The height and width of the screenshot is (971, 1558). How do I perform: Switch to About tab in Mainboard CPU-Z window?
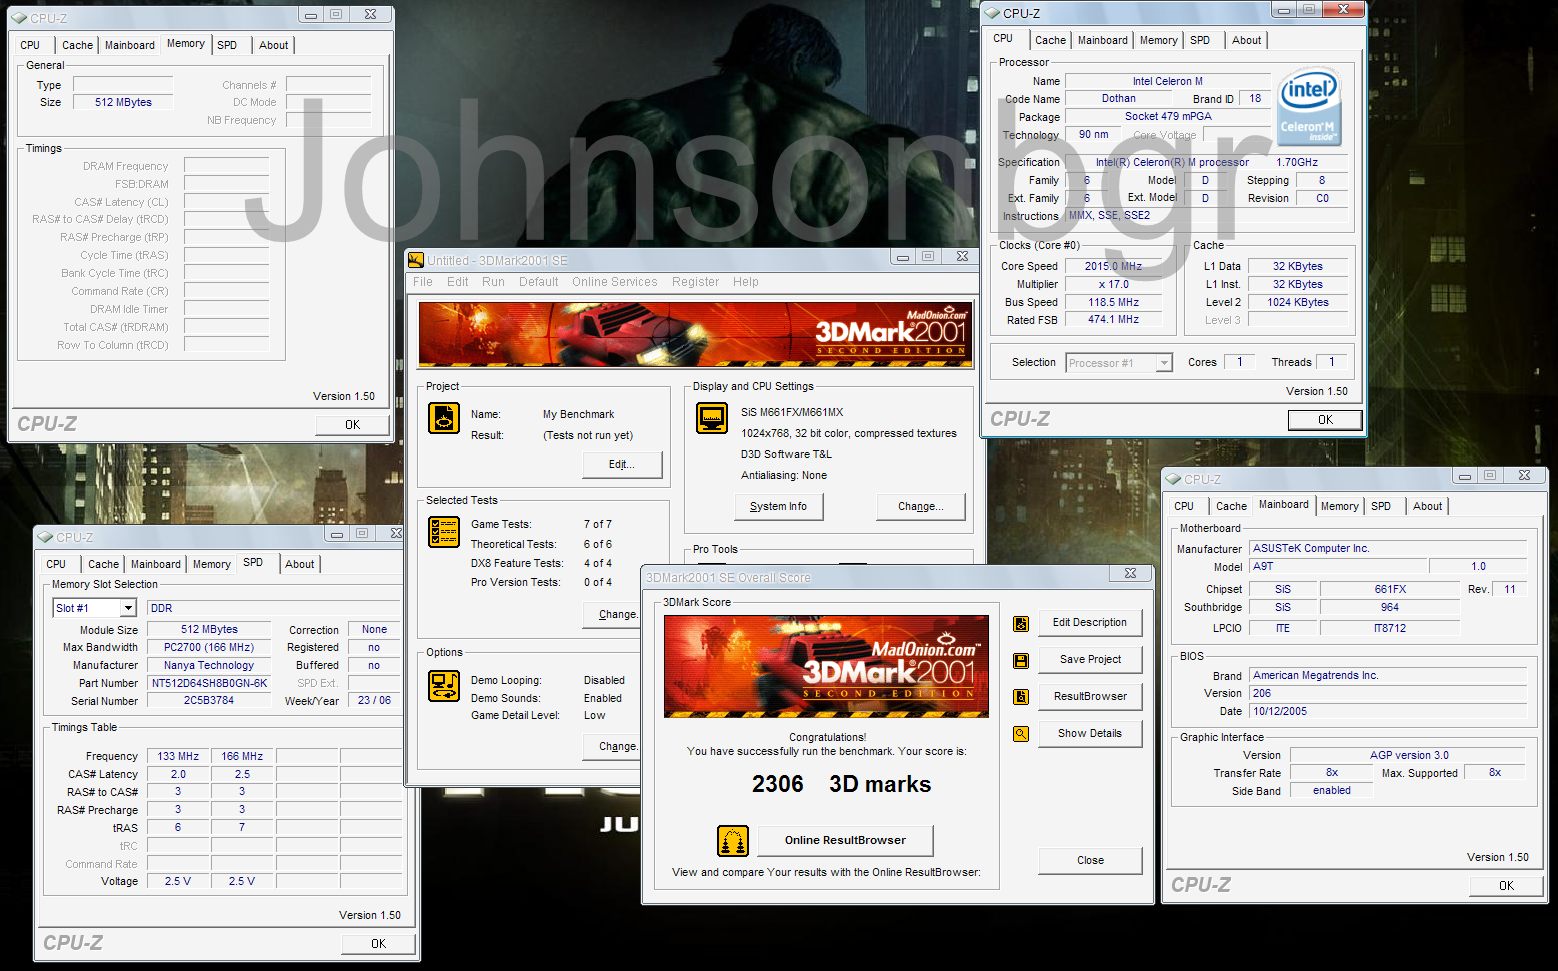click(x=1428, y=506)
